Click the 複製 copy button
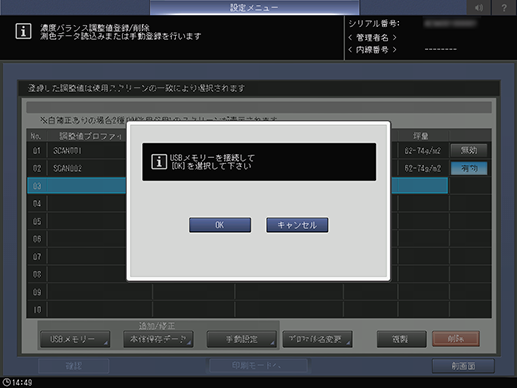The image size is (517, 388). [401, 339]
